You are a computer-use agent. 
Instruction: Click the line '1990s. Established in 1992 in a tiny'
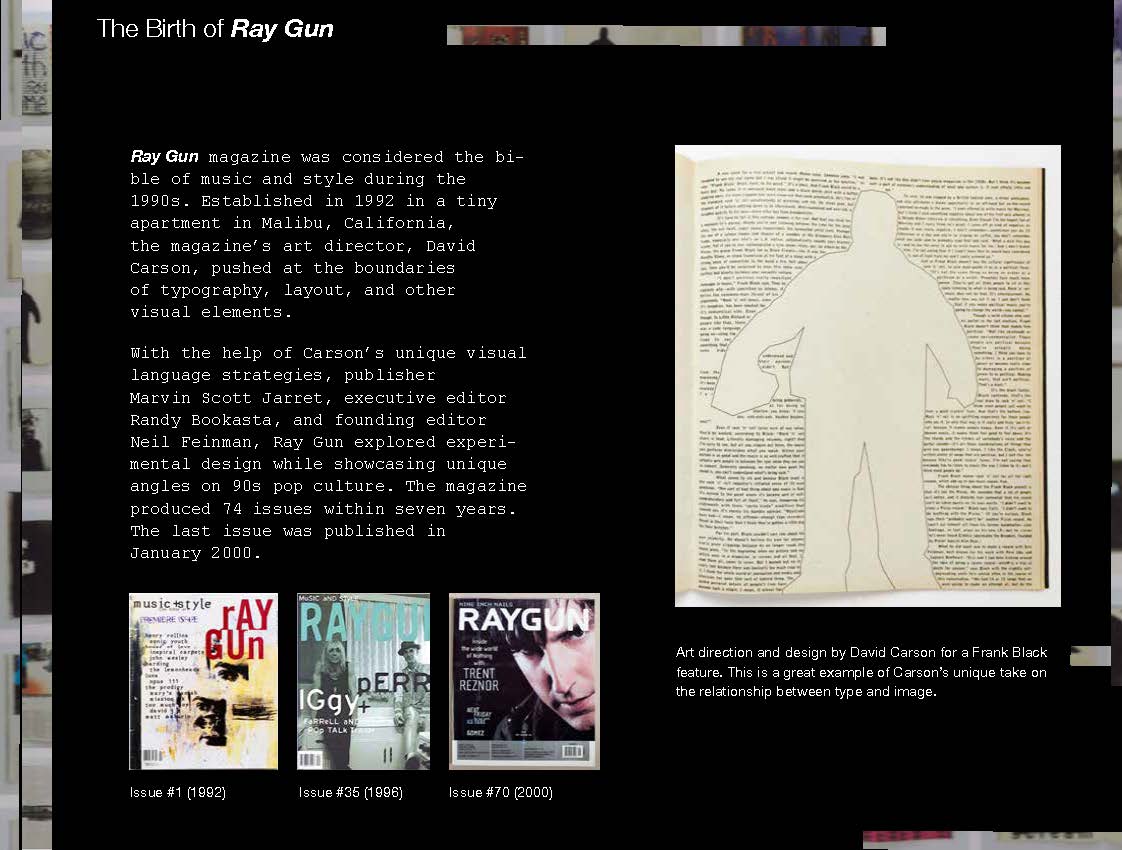313,201
